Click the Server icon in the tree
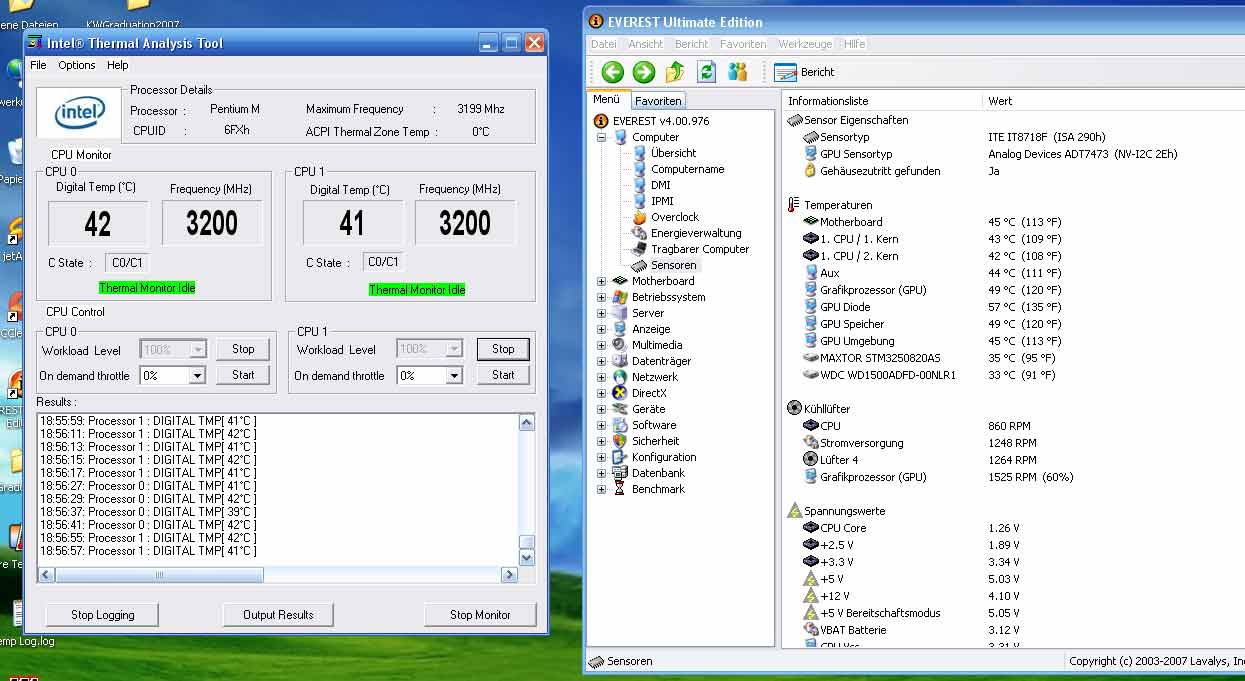1245x681 pixels. pos(621,313)
